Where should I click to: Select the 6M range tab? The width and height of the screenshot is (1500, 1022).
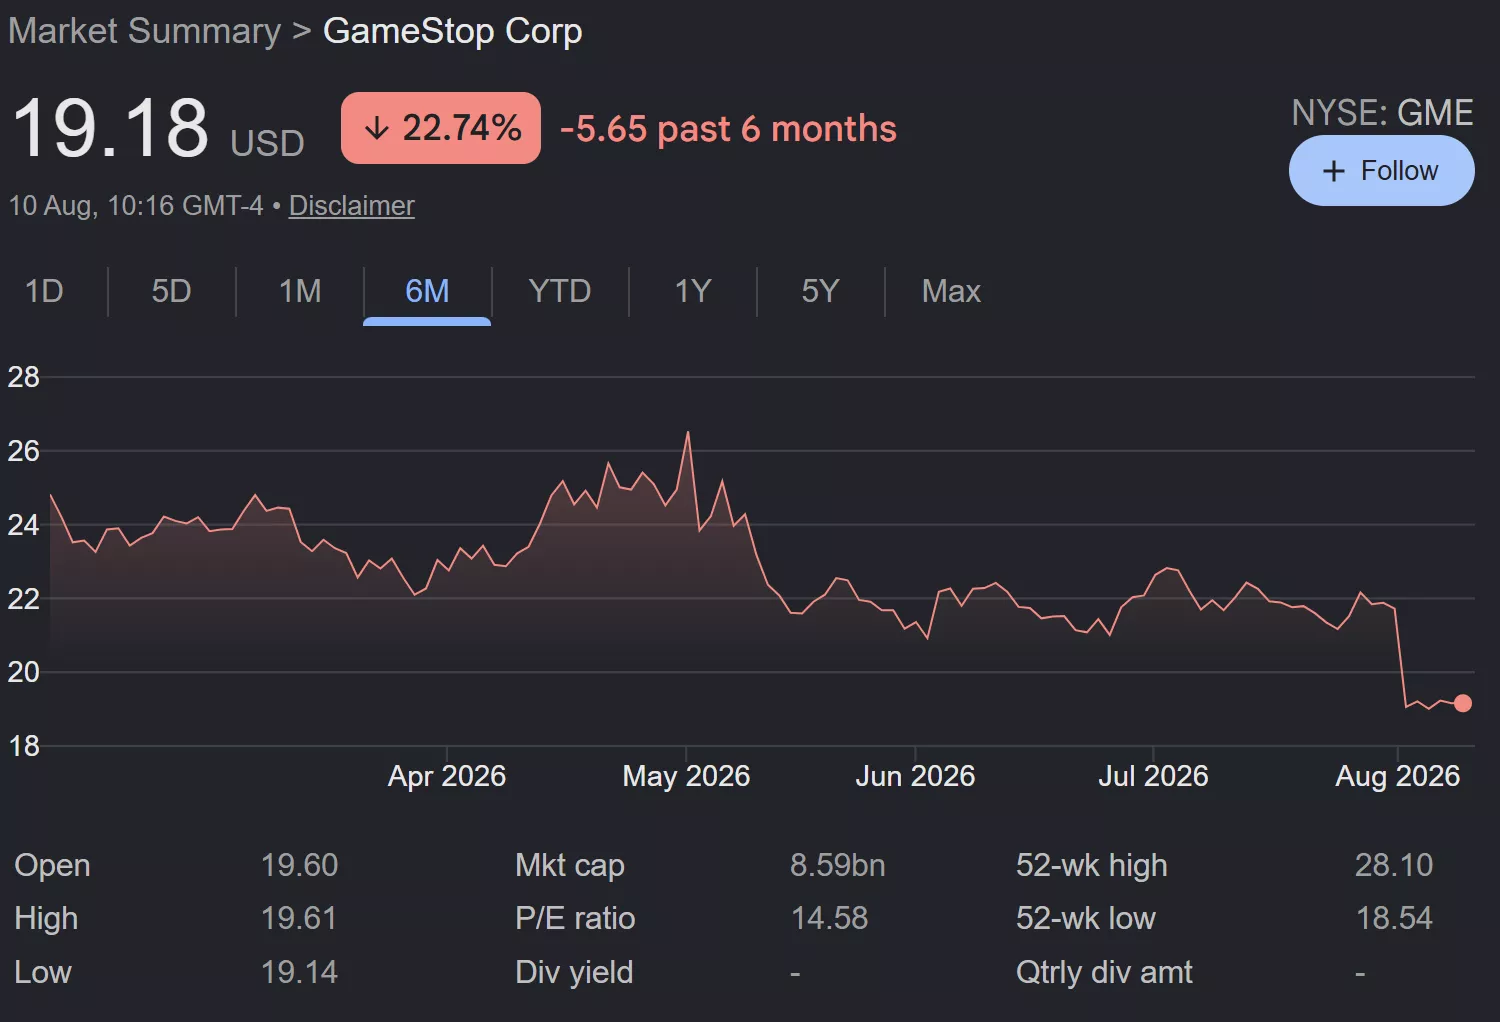tap(427, 291)
